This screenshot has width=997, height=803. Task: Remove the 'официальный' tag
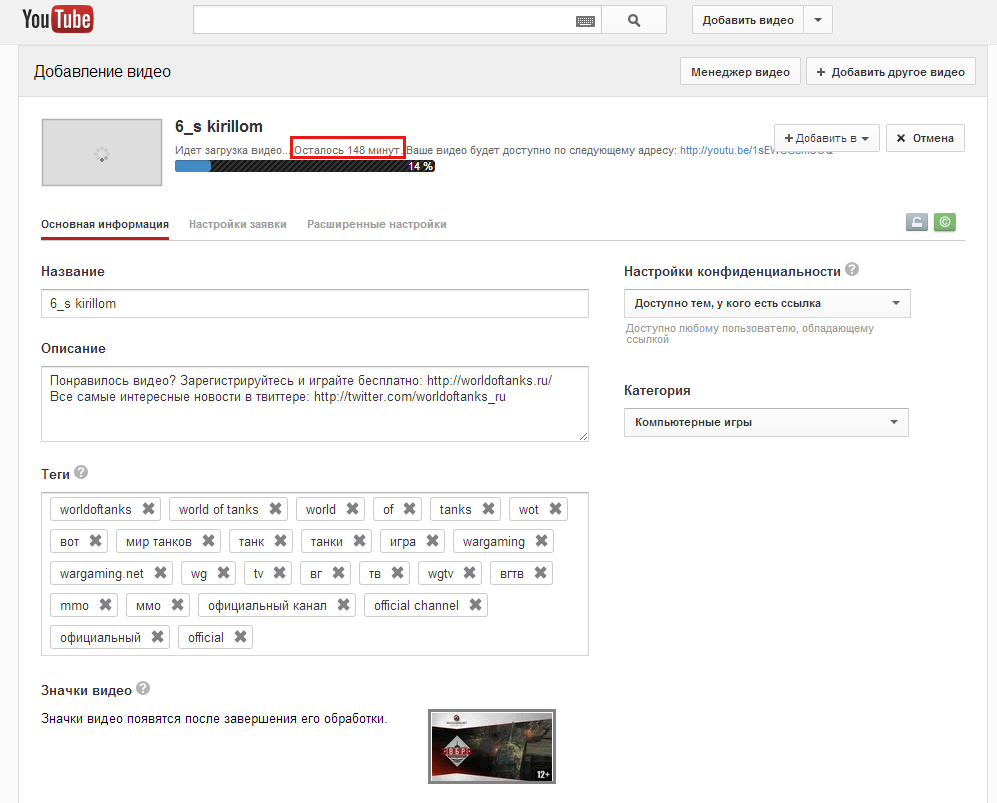pos(157,636)
